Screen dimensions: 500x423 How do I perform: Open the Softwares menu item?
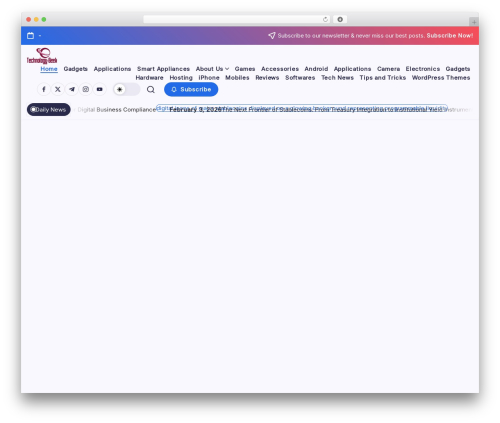(x=300, y=78)
